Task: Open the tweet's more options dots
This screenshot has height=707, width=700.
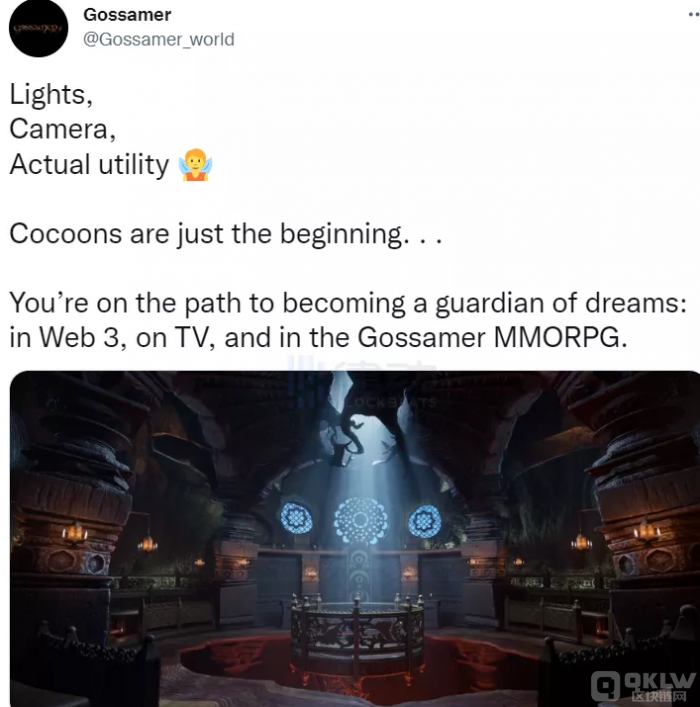Action: 694,14
